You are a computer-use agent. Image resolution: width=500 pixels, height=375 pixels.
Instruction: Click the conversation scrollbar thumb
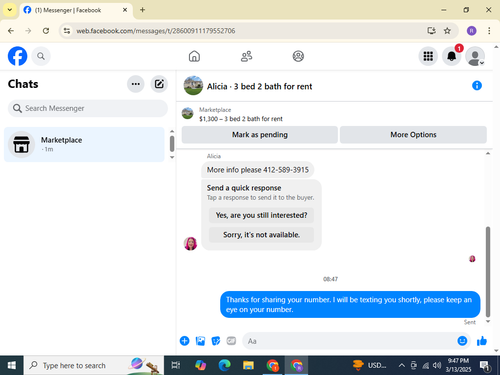(488, 272)
